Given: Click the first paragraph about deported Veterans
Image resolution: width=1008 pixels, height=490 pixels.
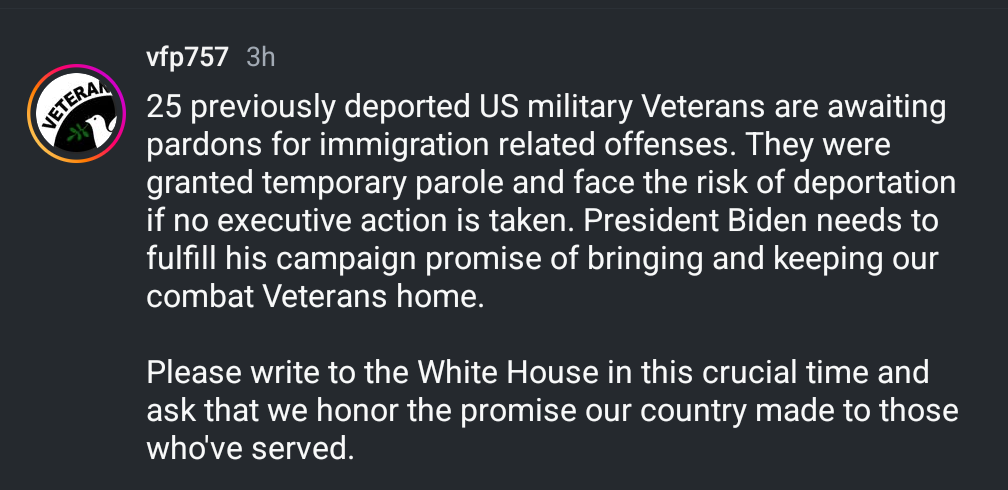Looking at the screenshot, I should pyautogui.click(x=551, y=202).
